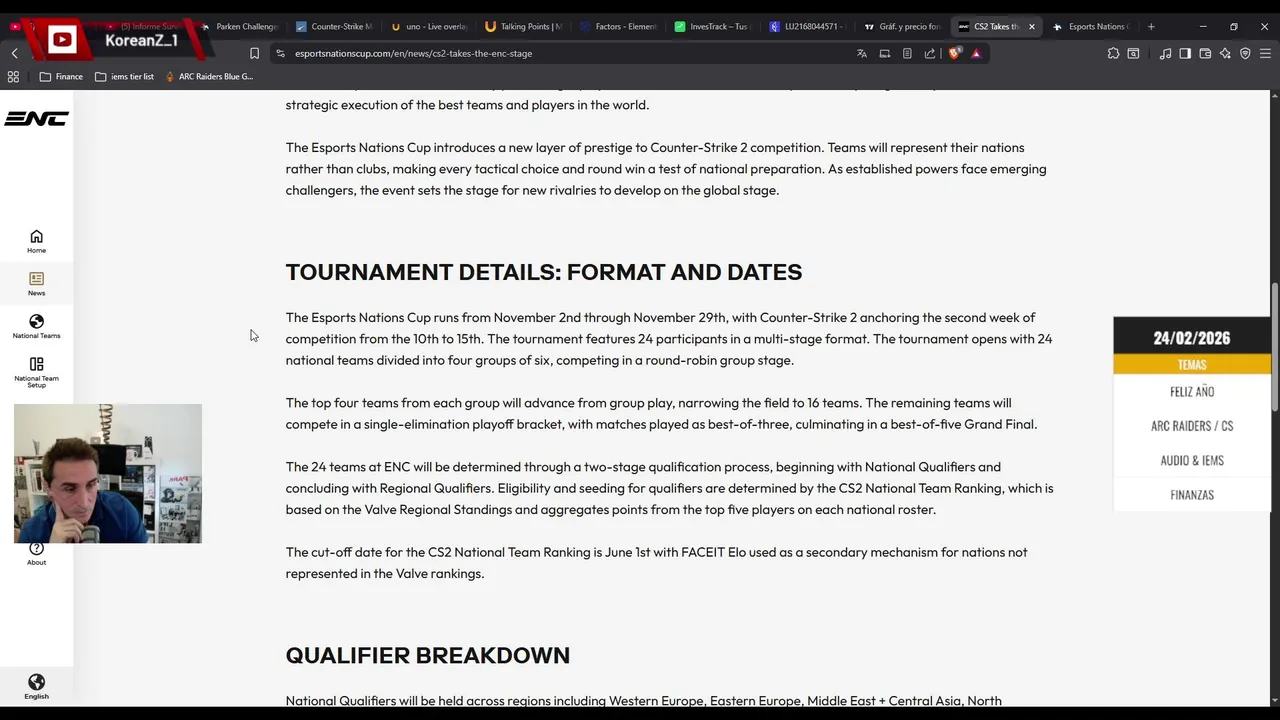
Task: Open News section in ENC sidebar
Action: pyautogui.click(x=36, y=284)
